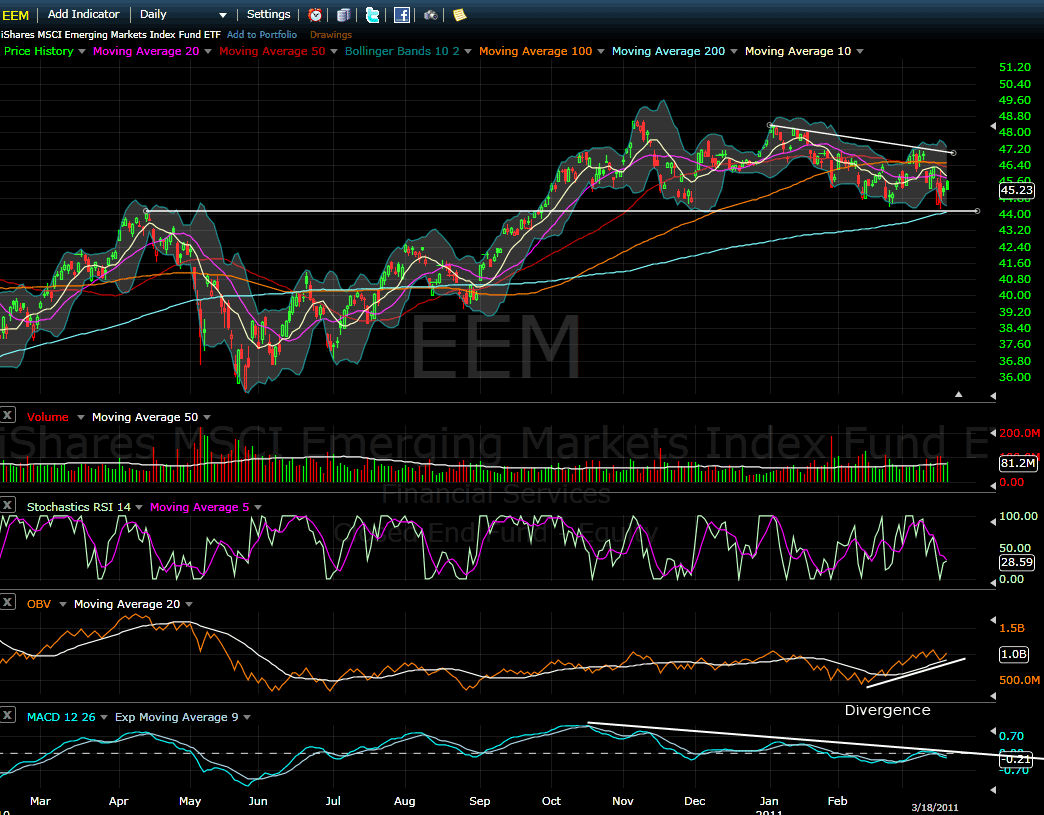The image size is (1044, 815).
Task: Click the alarm clock alert icon
Action: click(315, 15)
